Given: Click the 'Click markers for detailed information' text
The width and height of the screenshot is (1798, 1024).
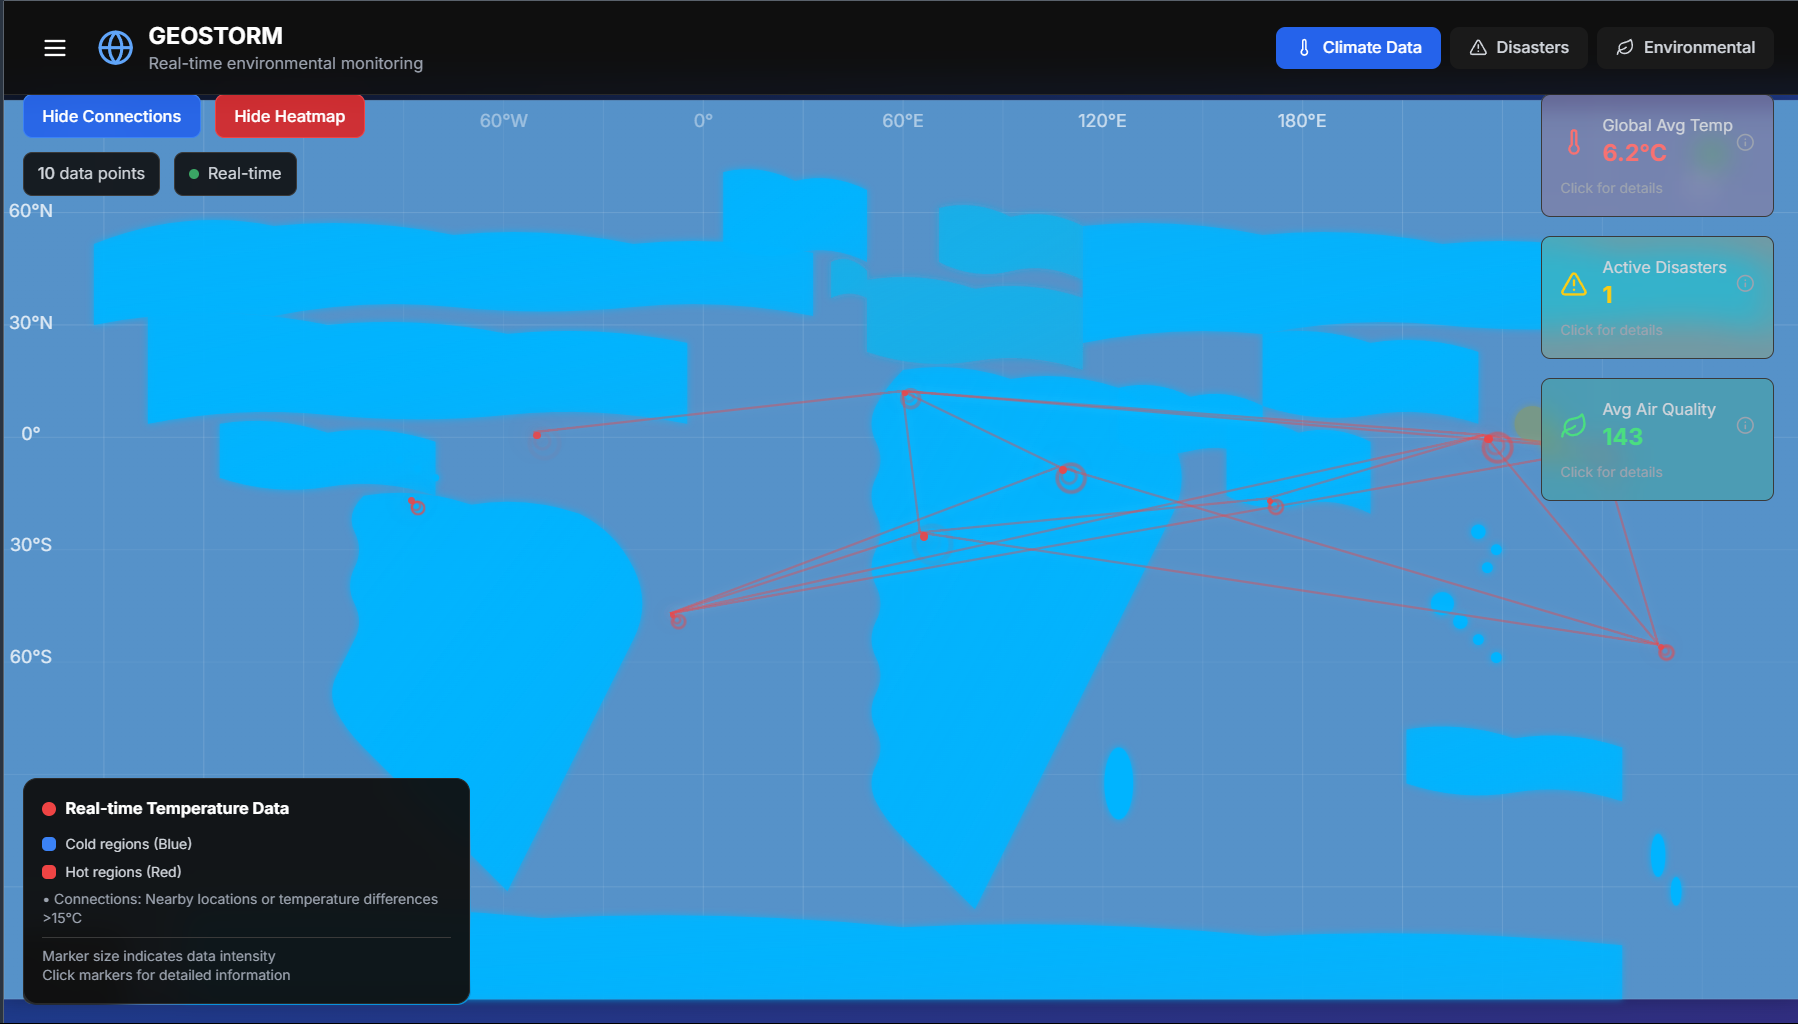Looking at the screenshot, I should click(166, 975).
